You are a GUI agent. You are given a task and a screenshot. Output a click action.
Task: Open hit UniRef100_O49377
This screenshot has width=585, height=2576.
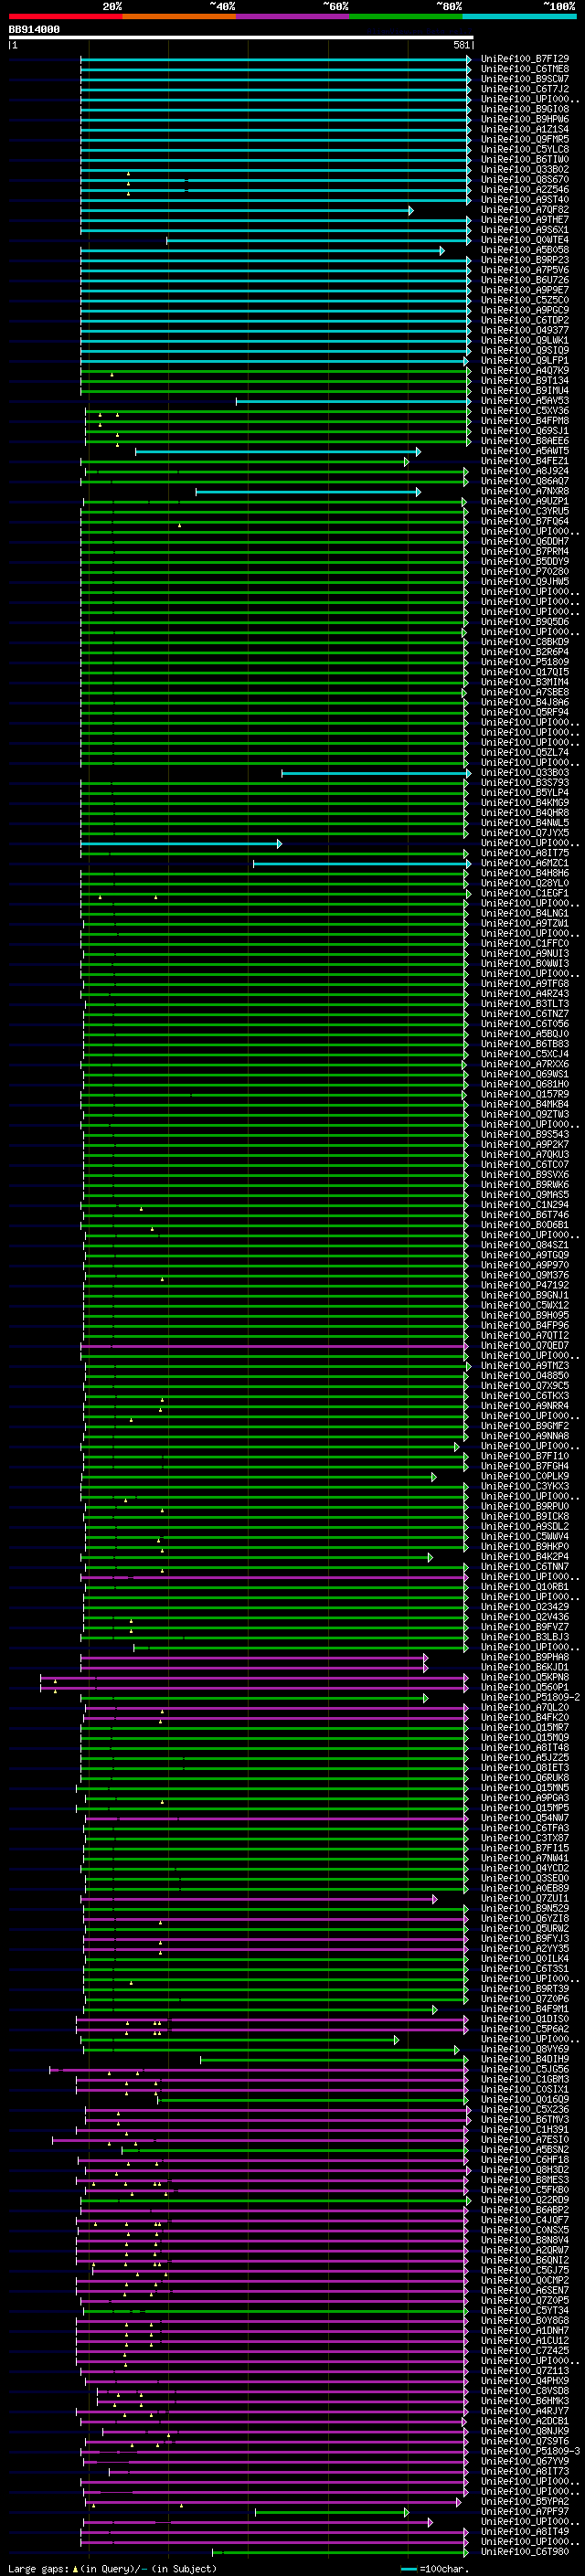coord(525,330)
